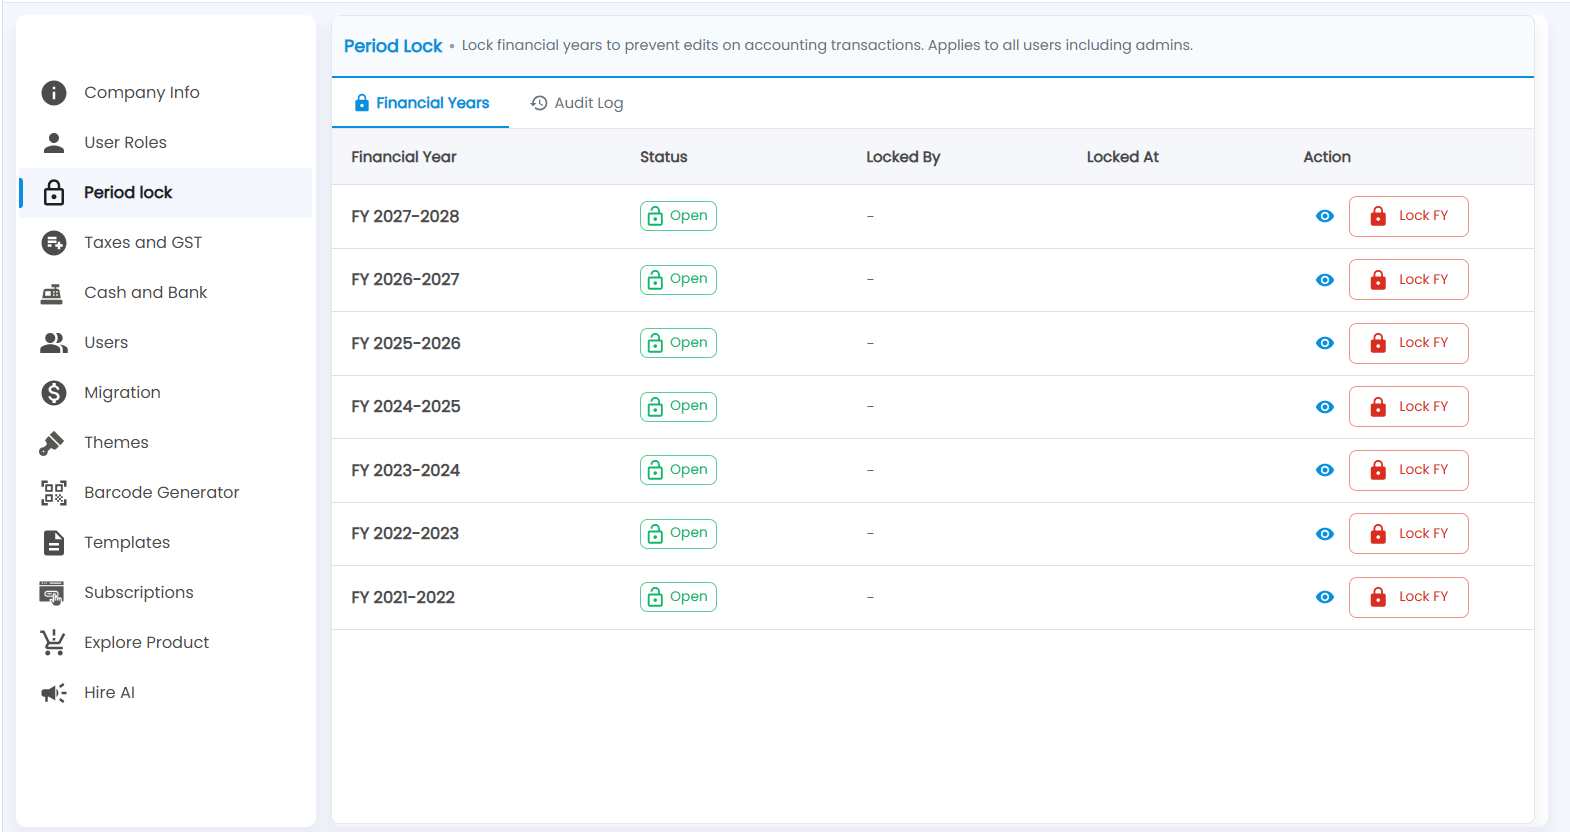Click the FY 2024-2025 row label
The image size is (1570, 832).
click(x=406, y=407)
